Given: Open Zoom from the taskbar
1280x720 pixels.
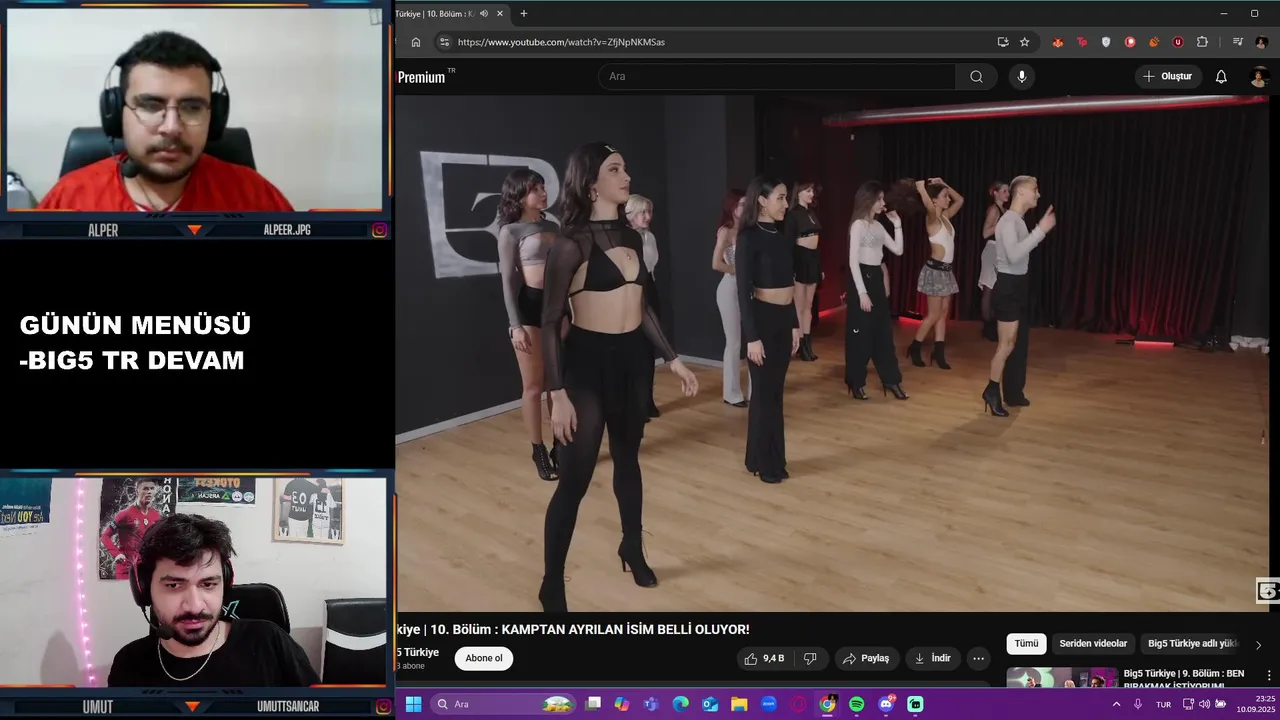Looking at the screenshot, I should point(769,704).
